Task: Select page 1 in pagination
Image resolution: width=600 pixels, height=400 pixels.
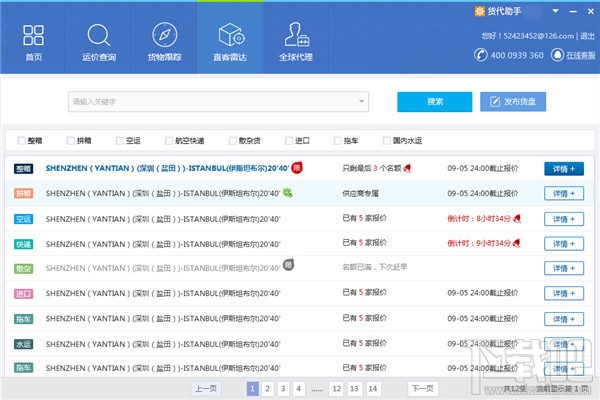Action: tap(252, 389)
